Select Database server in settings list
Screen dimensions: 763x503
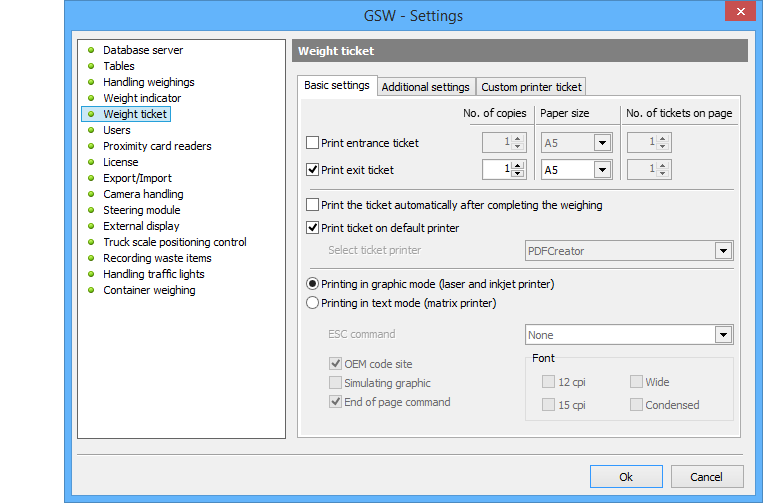point(142,50)
